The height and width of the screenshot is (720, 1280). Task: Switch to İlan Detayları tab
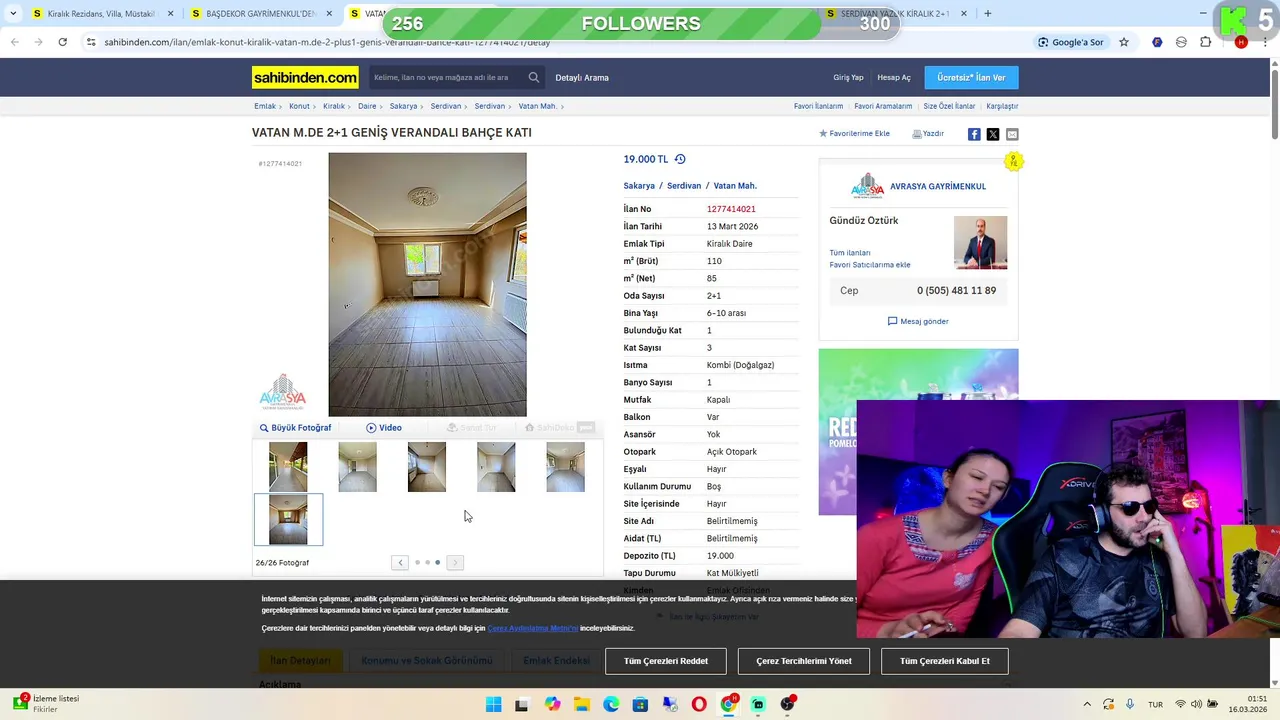tap(300, 661)
